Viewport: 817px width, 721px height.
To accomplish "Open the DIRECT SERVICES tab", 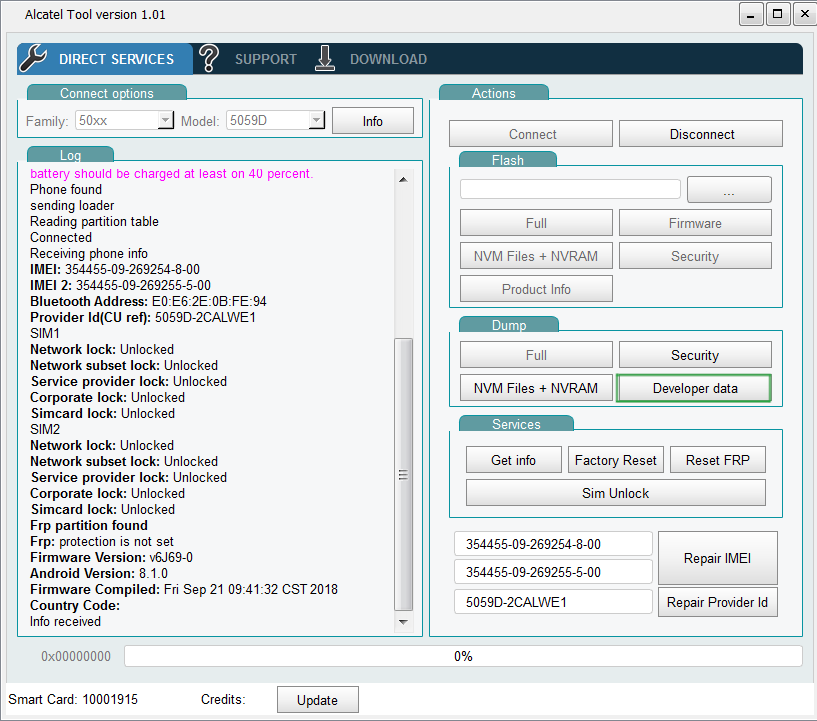I will click(105, 59).
